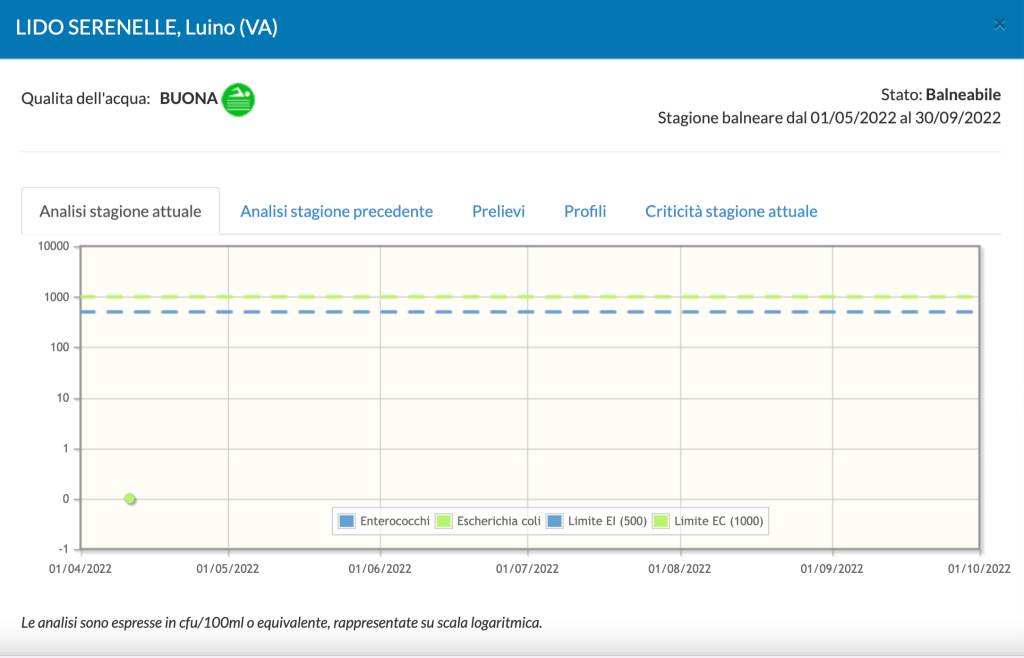Click the blue Enterococchi legend swatch
The width and height of the screenshot is (1024, 658).
coord(347,521)
